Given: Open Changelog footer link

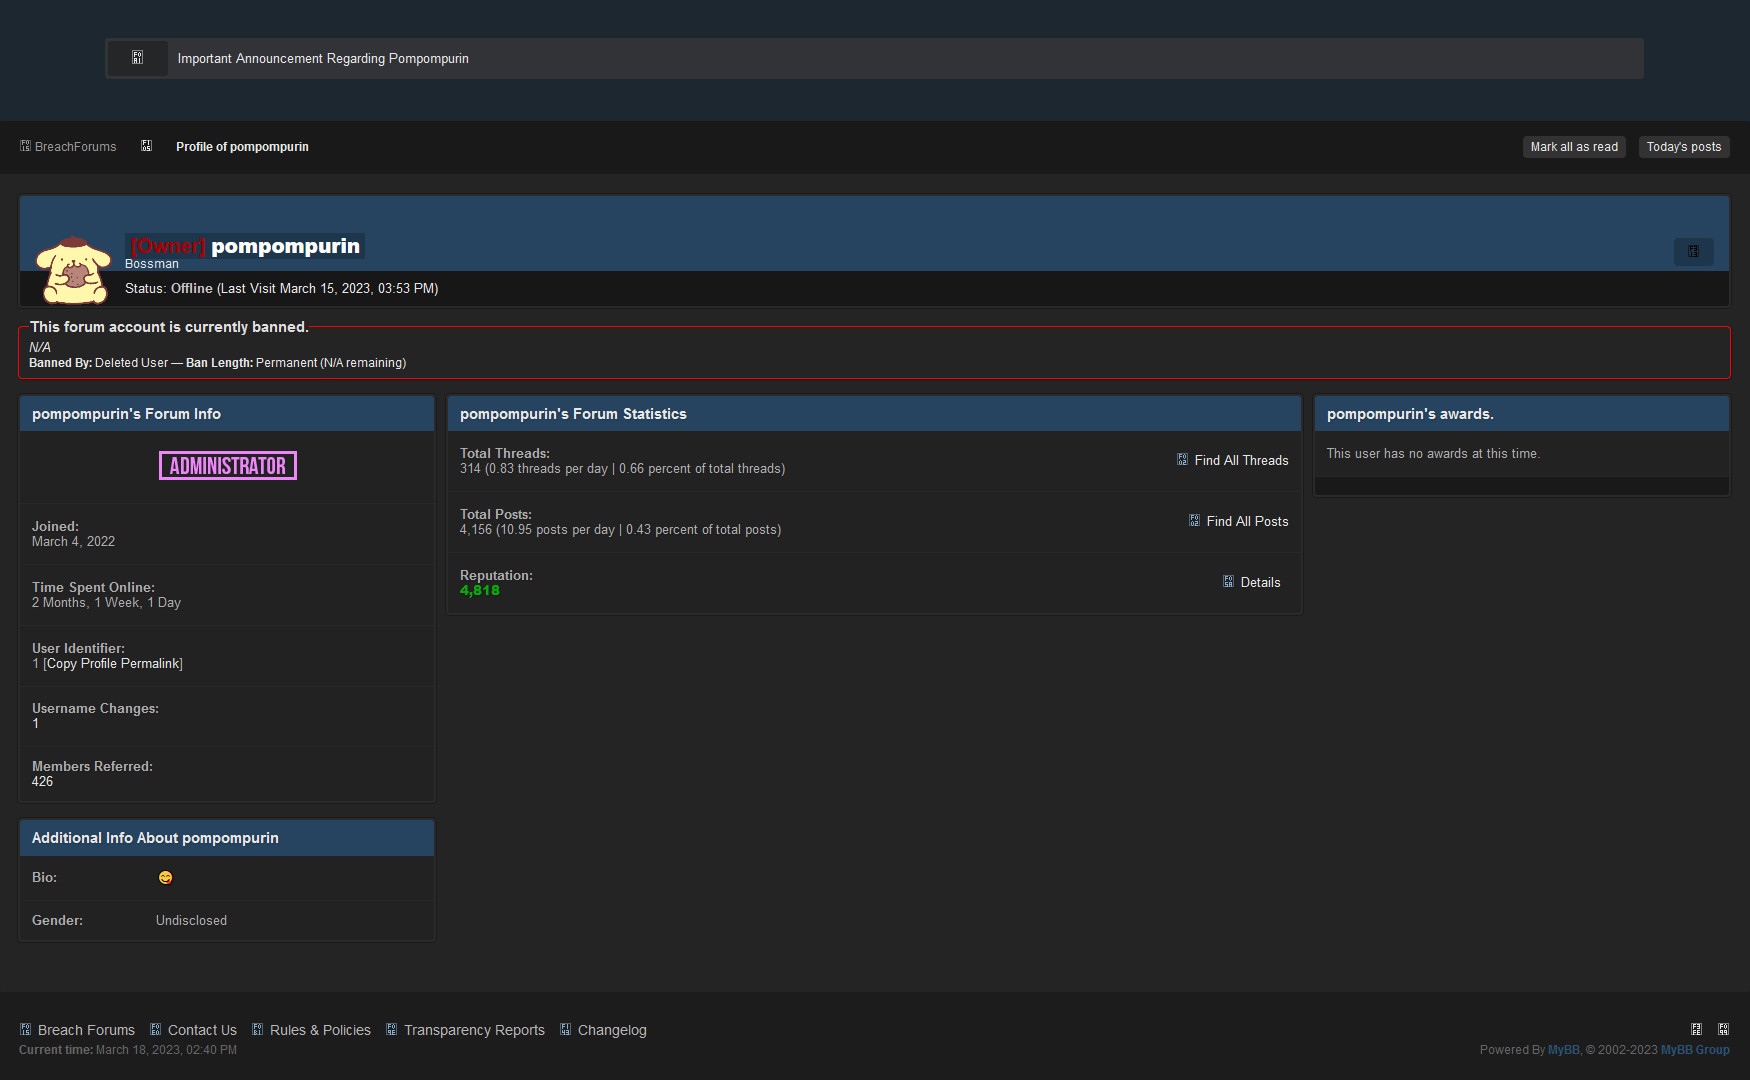Looking at the screenshot, I should [x=612, y=1030].
